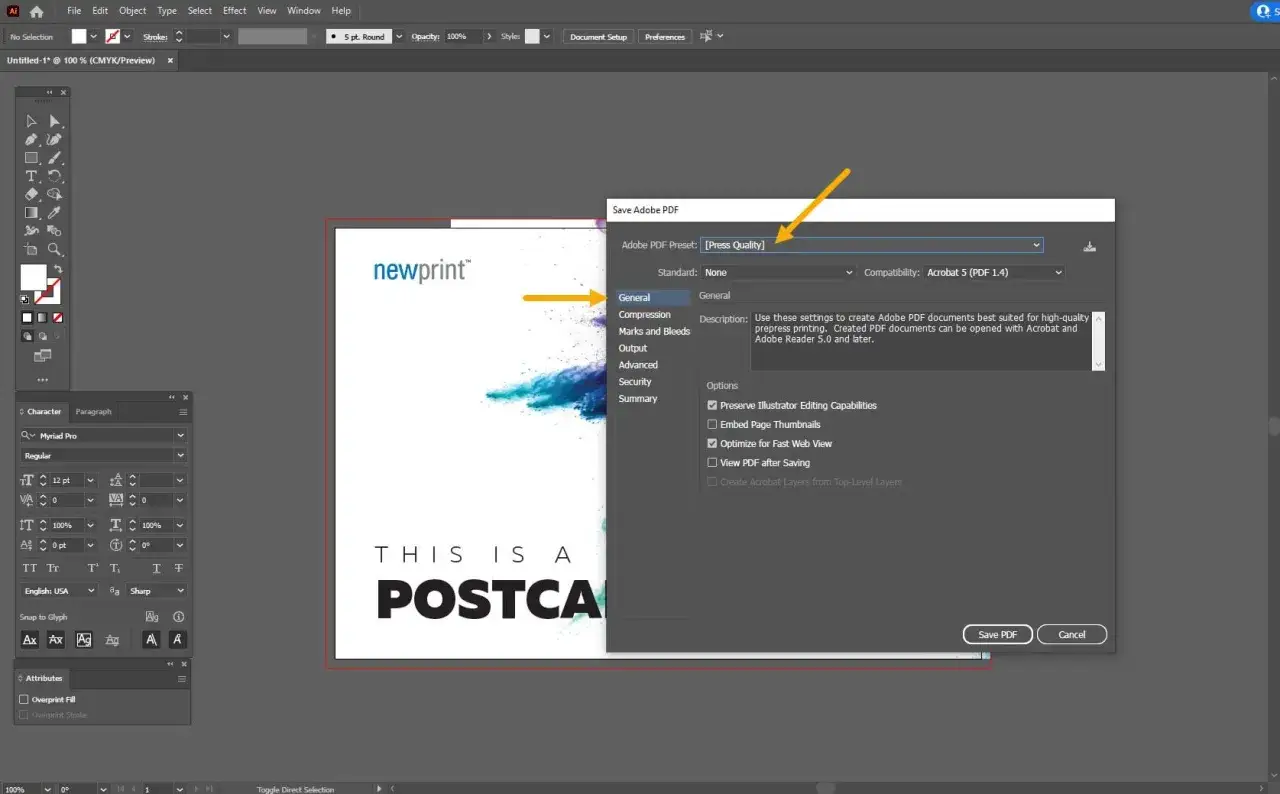Click the Save PDF button
The width and height of the screenshot is (1280, 794).
(998, 635)
